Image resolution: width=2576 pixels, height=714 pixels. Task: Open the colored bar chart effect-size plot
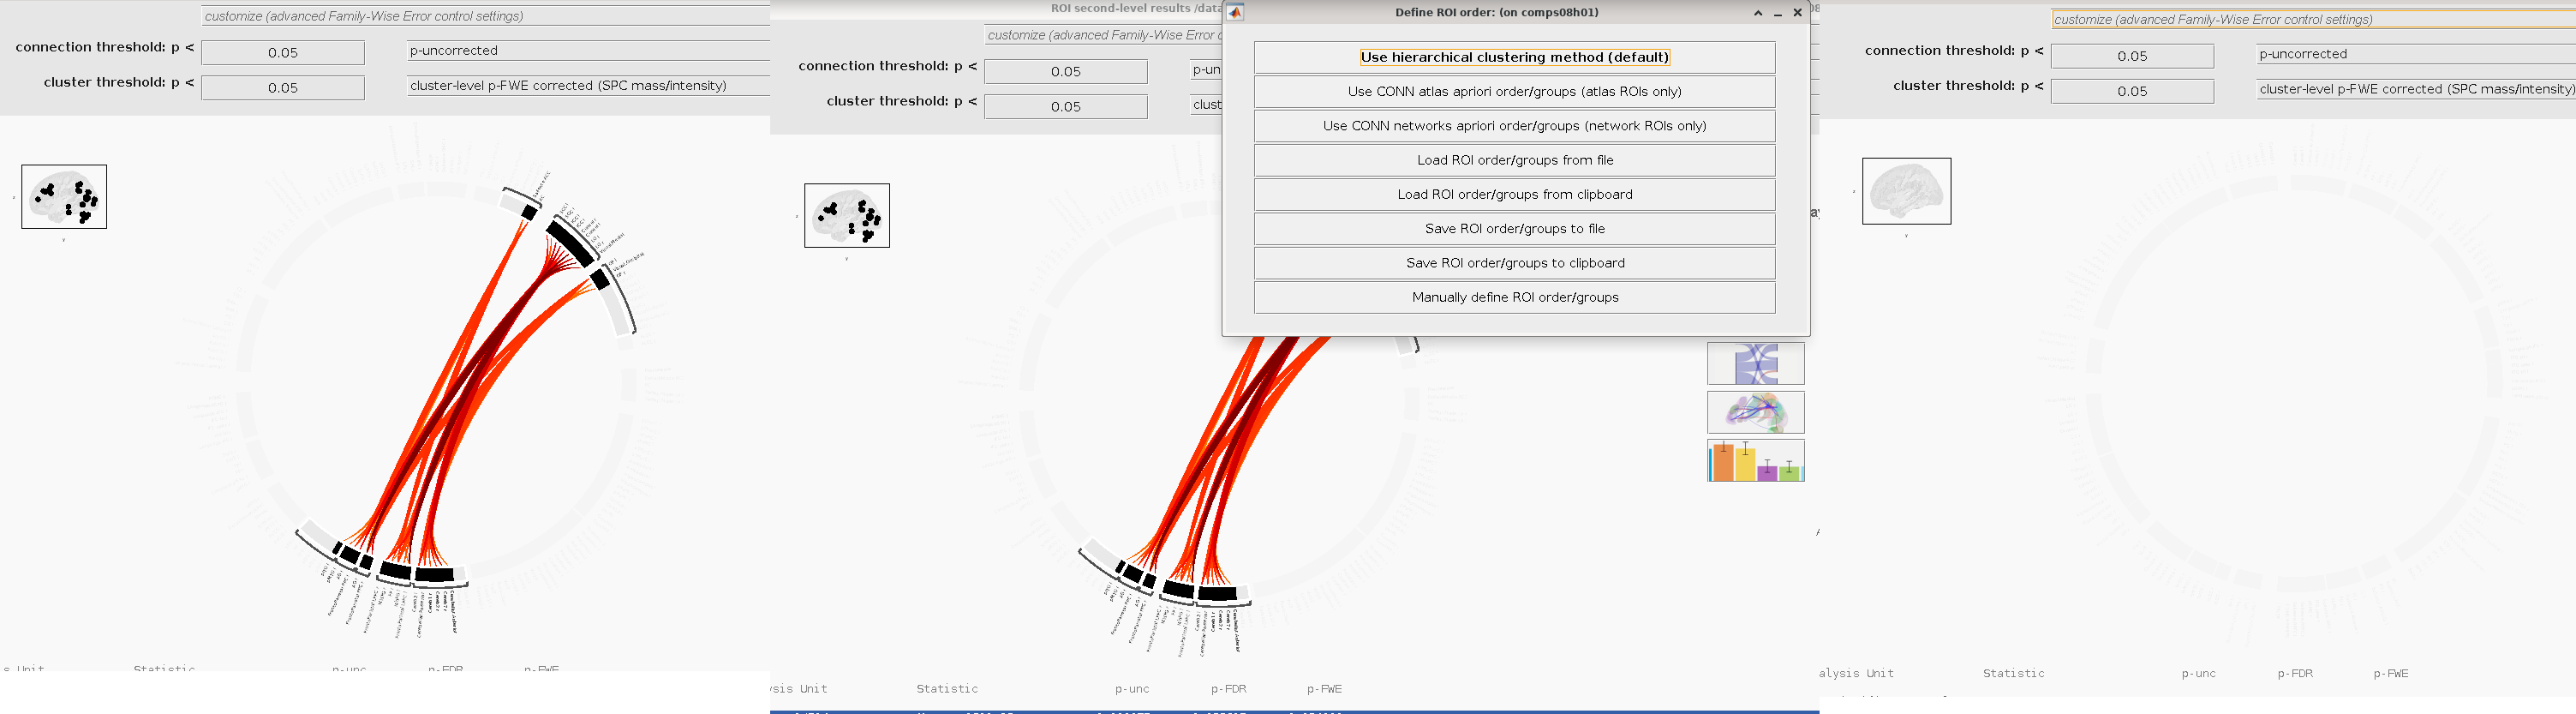1755,461
